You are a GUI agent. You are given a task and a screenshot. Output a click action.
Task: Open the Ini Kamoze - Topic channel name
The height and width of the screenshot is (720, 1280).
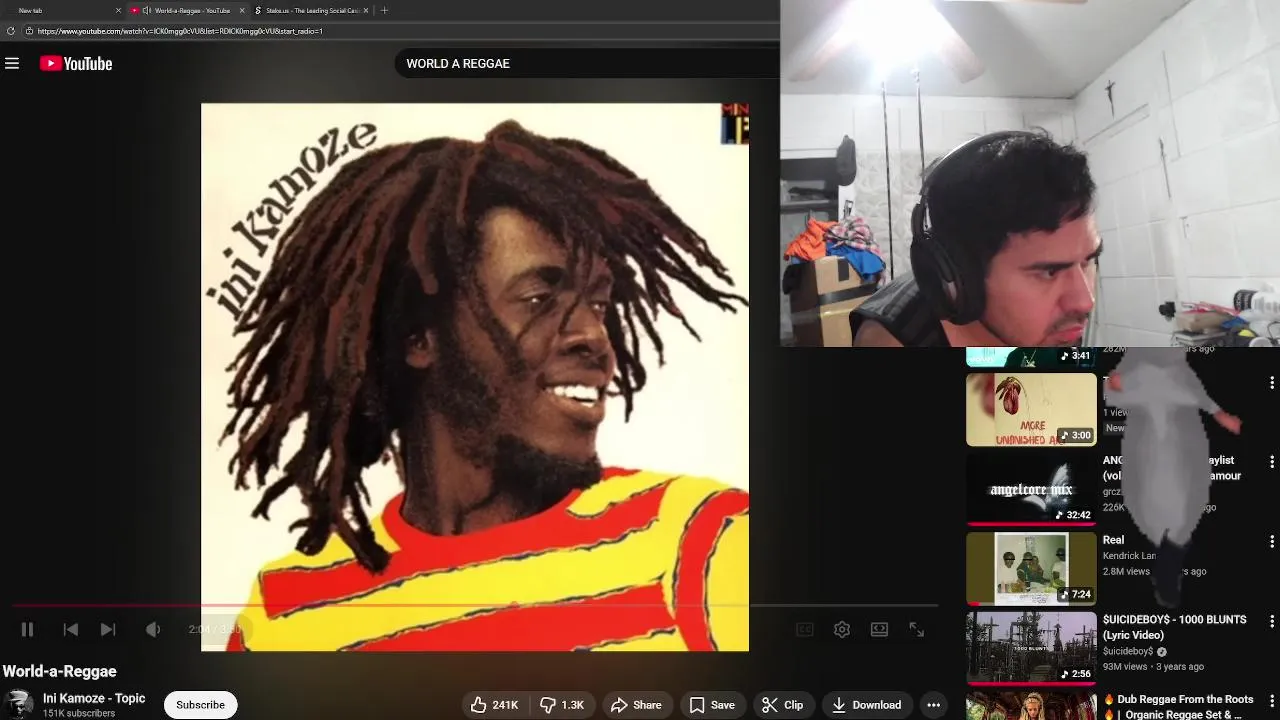click(x=94, y=698)
